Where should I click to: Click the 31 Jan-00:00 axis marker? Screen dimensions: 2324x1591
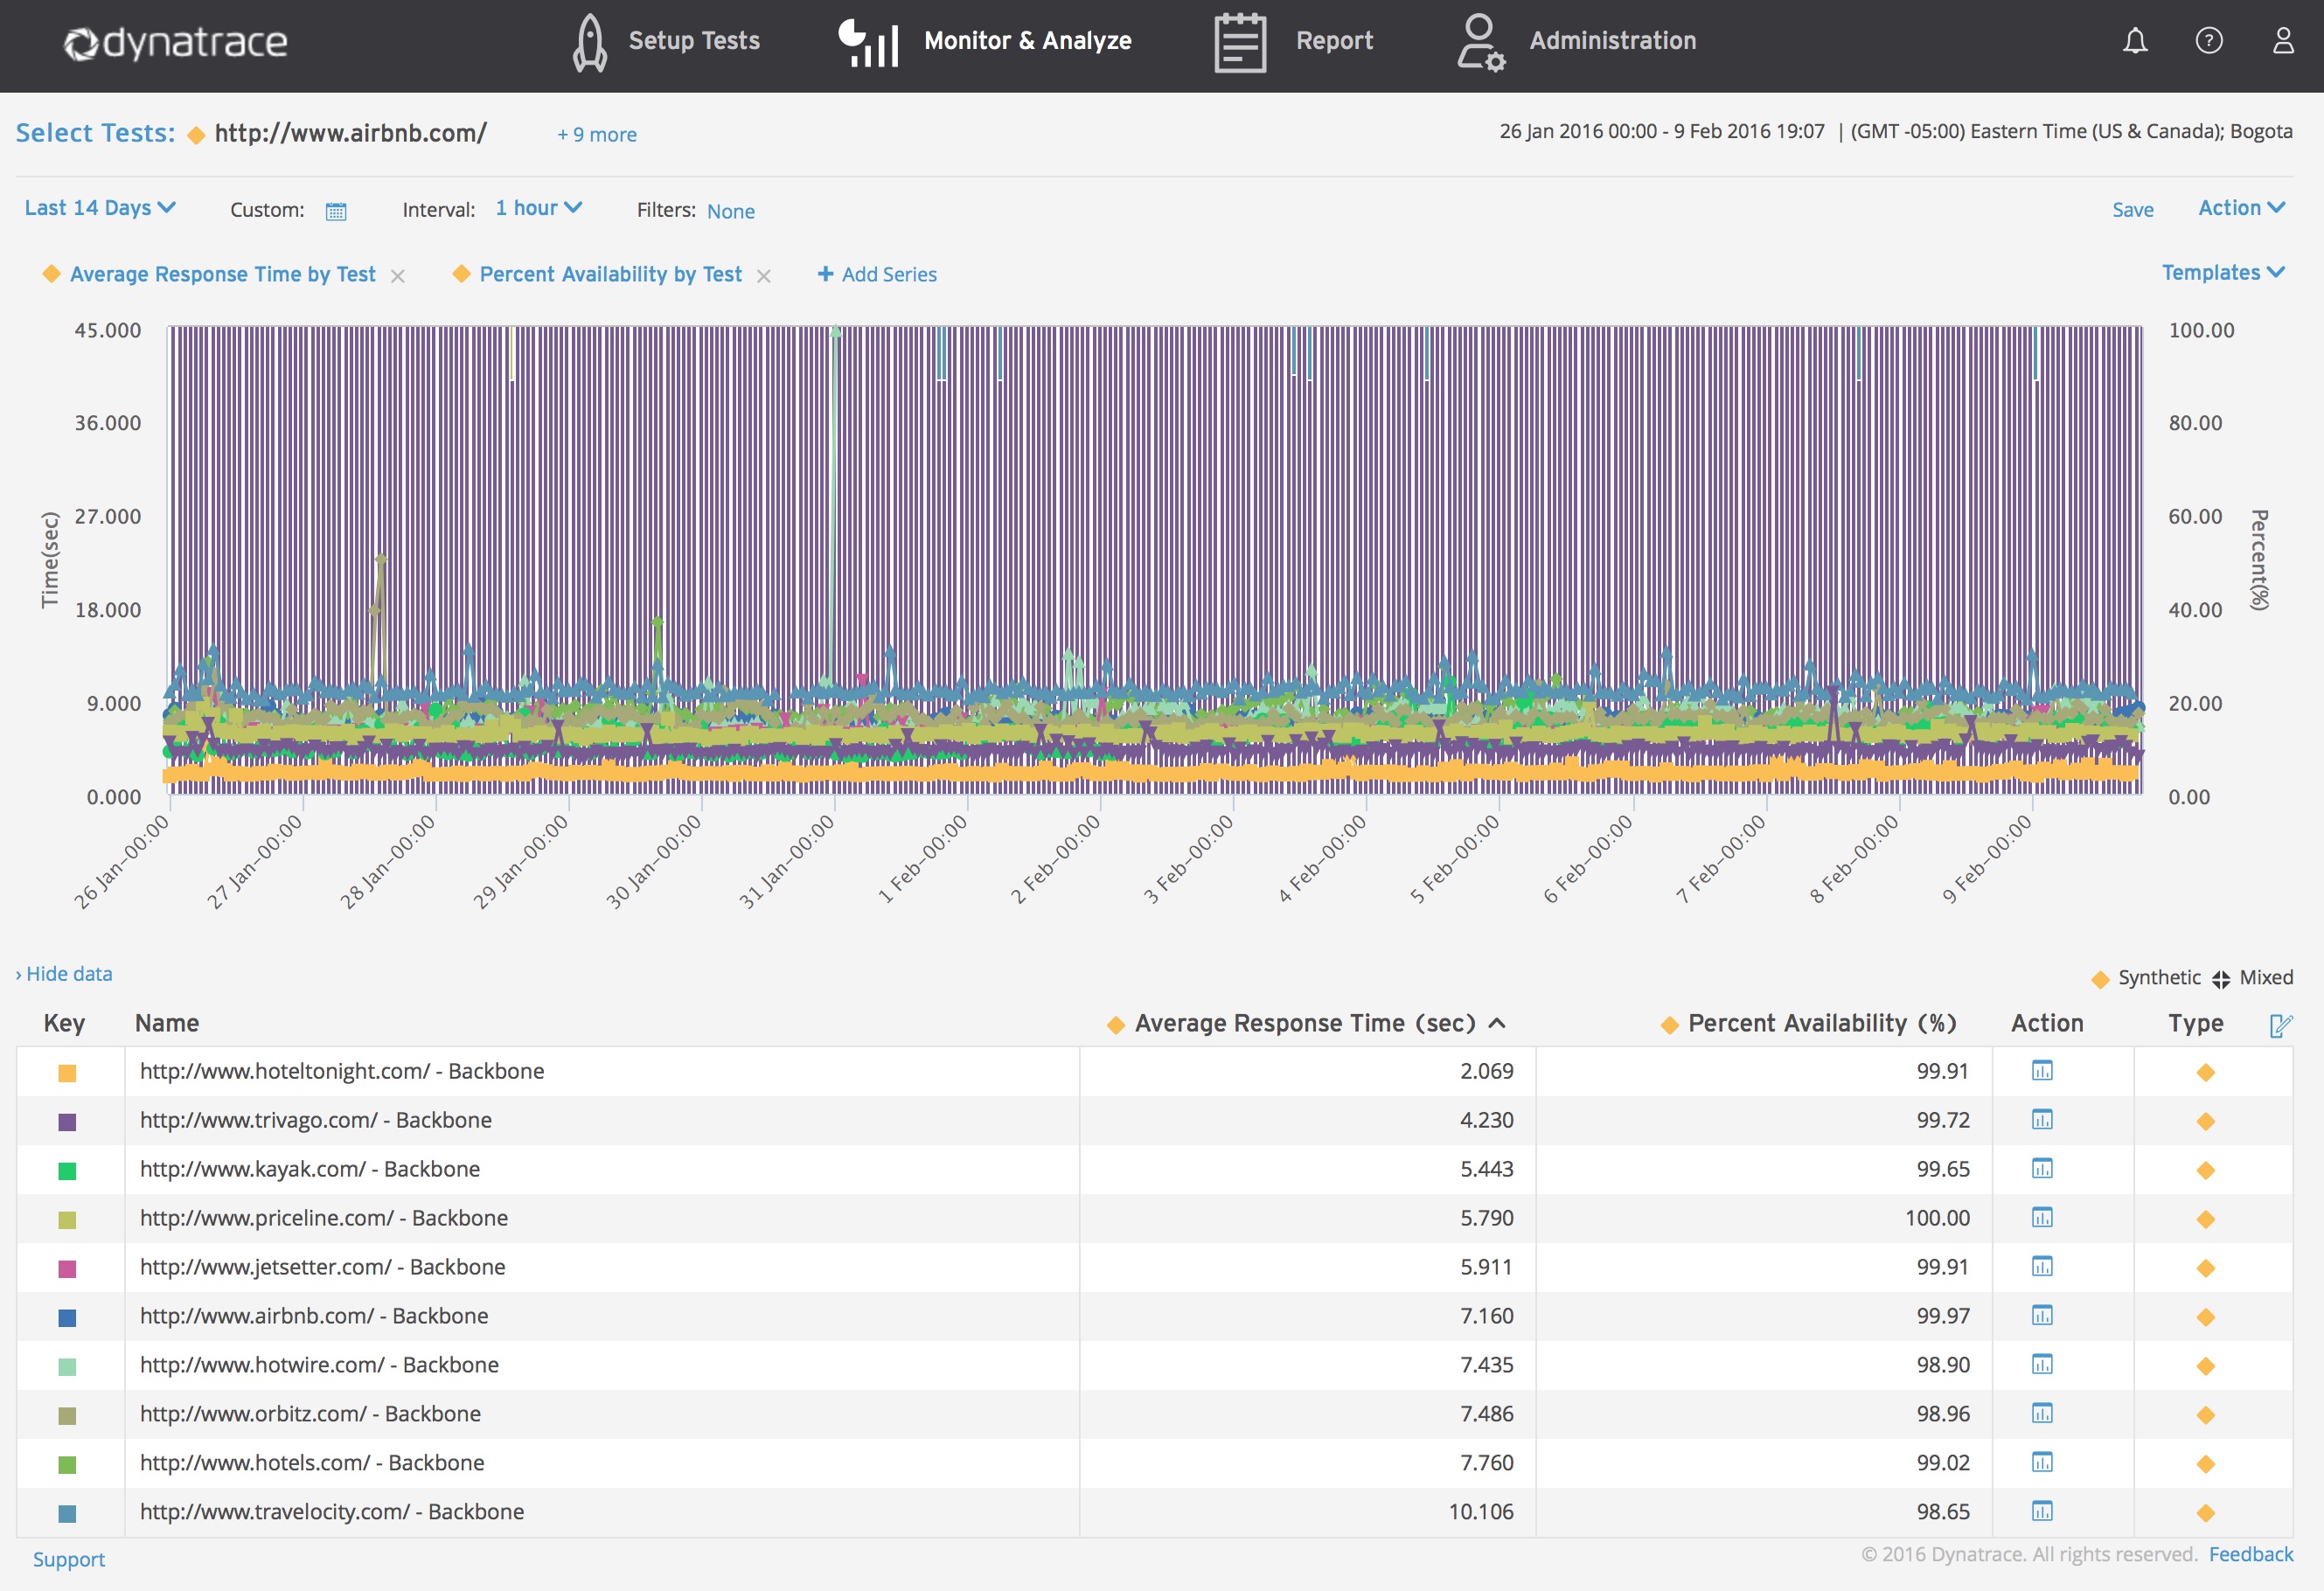tap(787, 862)
